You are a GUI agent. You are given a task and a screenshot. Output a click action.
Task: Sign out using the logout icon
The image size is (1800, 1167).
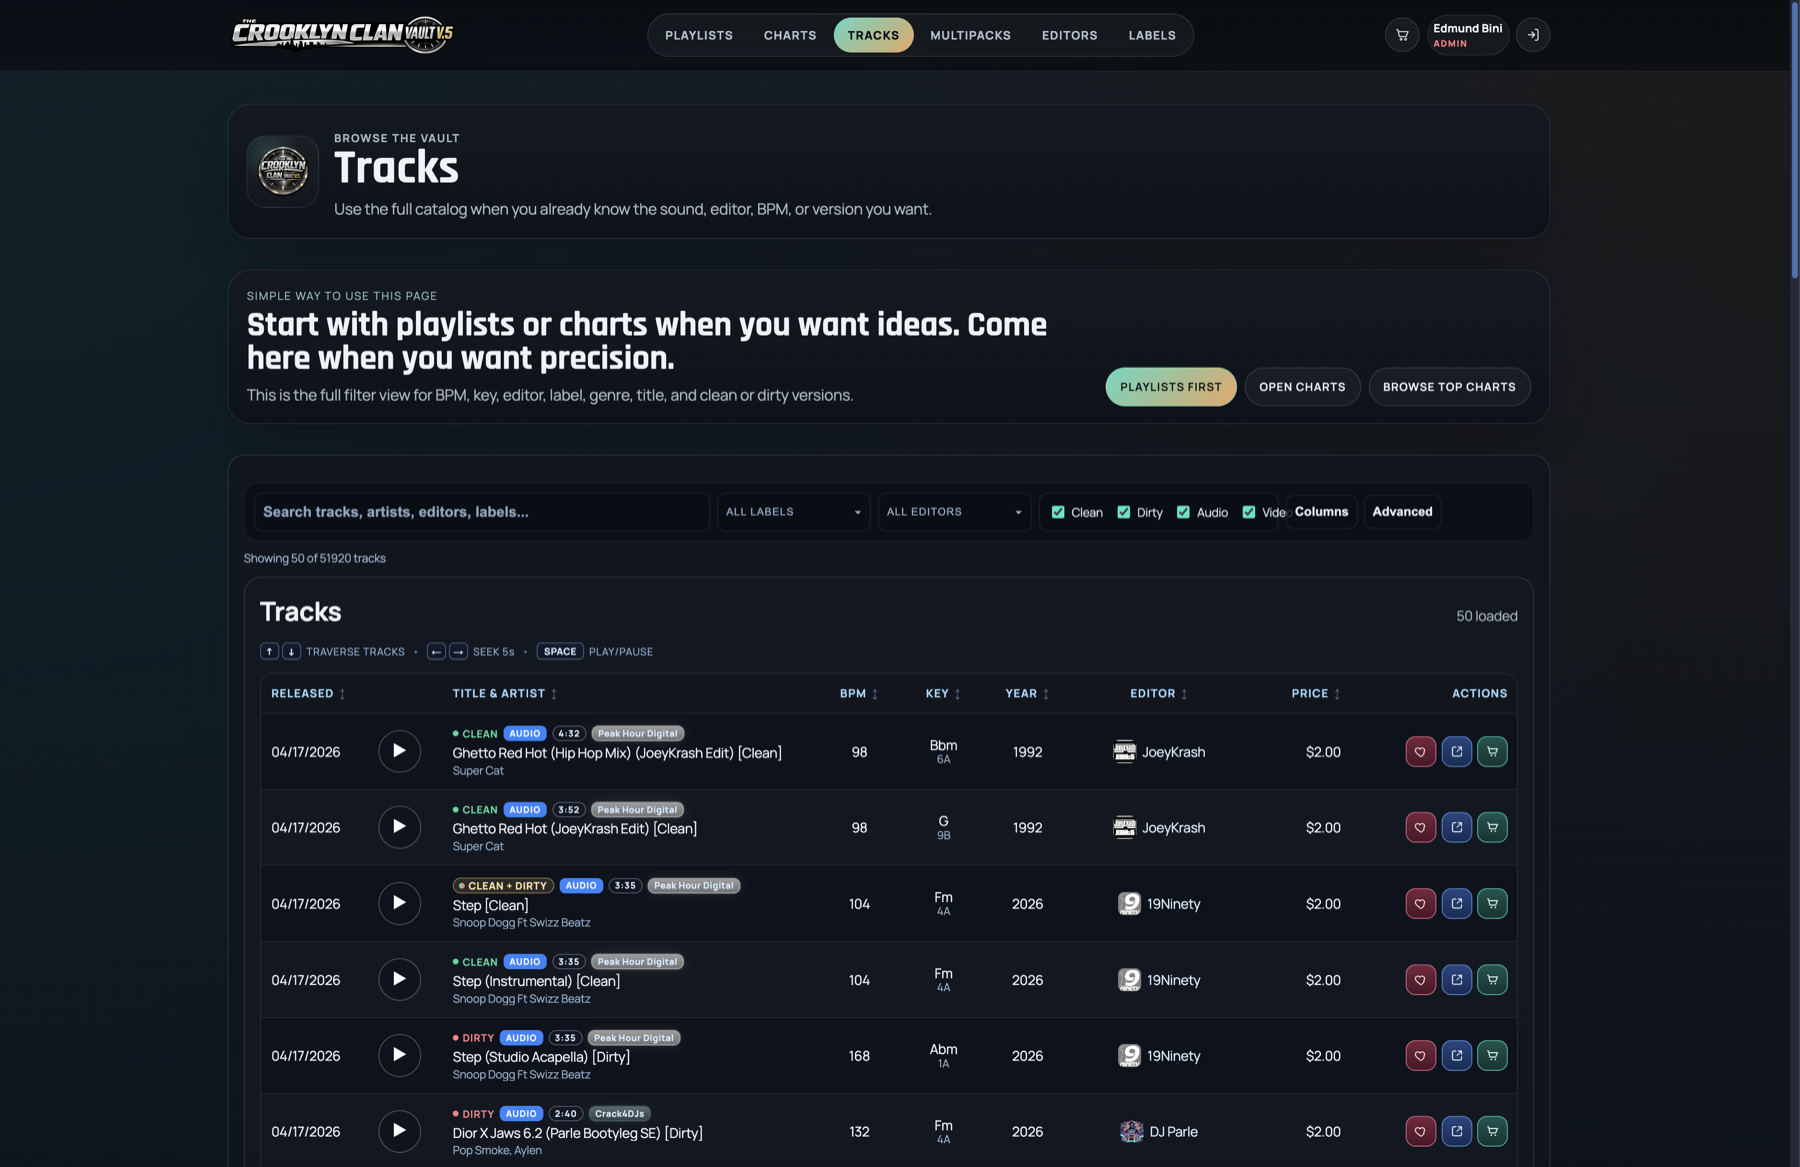[1533, 34]
